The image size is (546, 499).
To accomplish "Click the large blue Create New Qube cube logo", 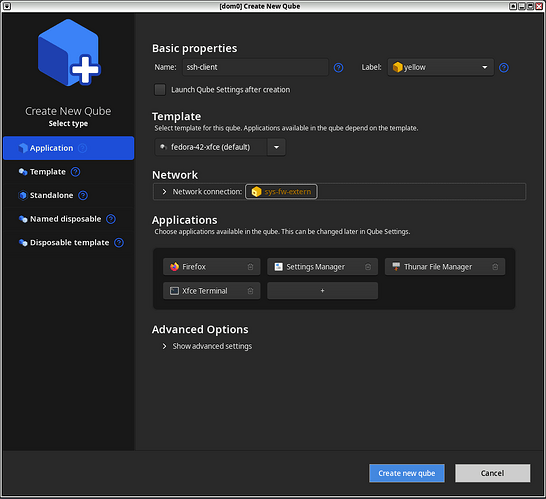I will (69, 53).
